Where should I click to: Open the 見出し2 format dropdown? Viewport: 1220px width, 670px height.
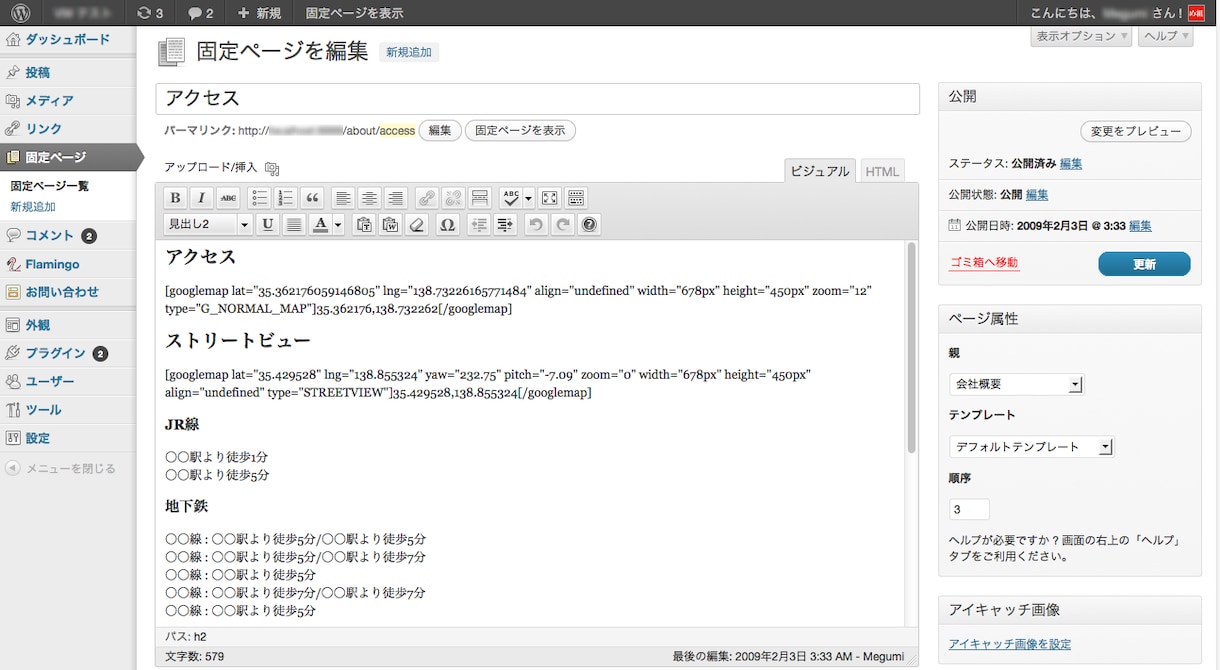tap(208, 225)
